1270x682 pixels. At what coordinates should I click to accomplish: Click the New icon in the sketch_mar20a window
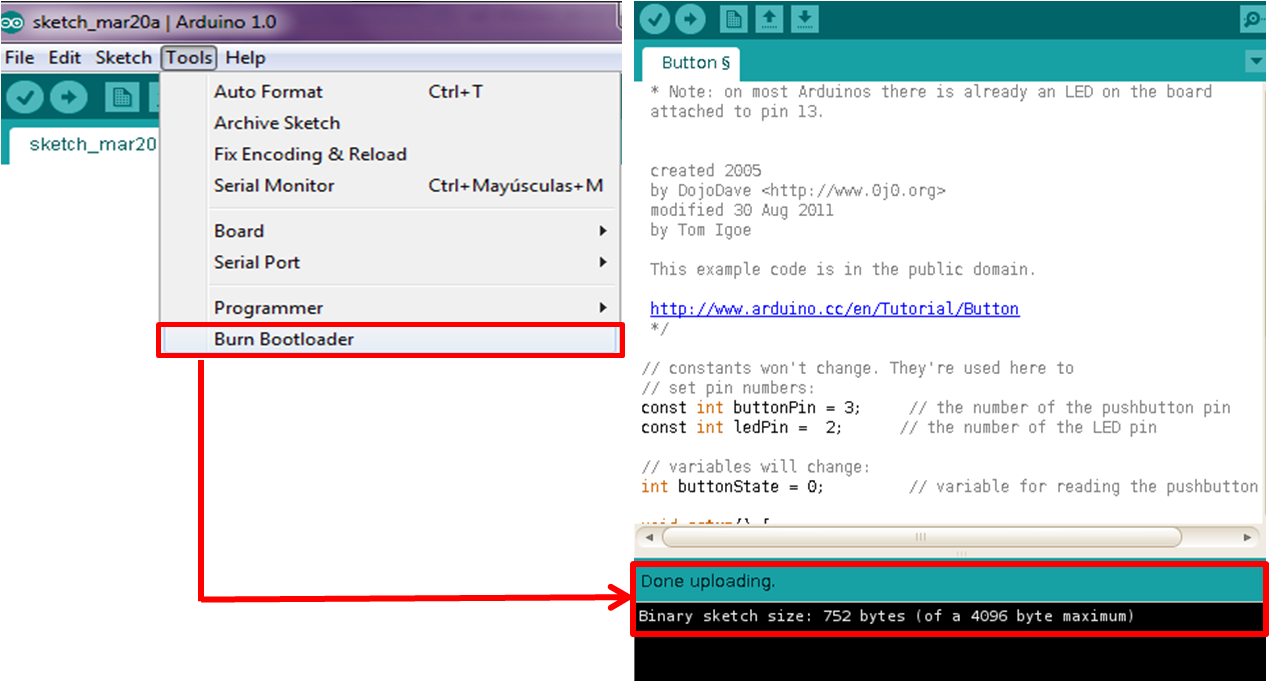pyautogui.click(x=123, y=97)
